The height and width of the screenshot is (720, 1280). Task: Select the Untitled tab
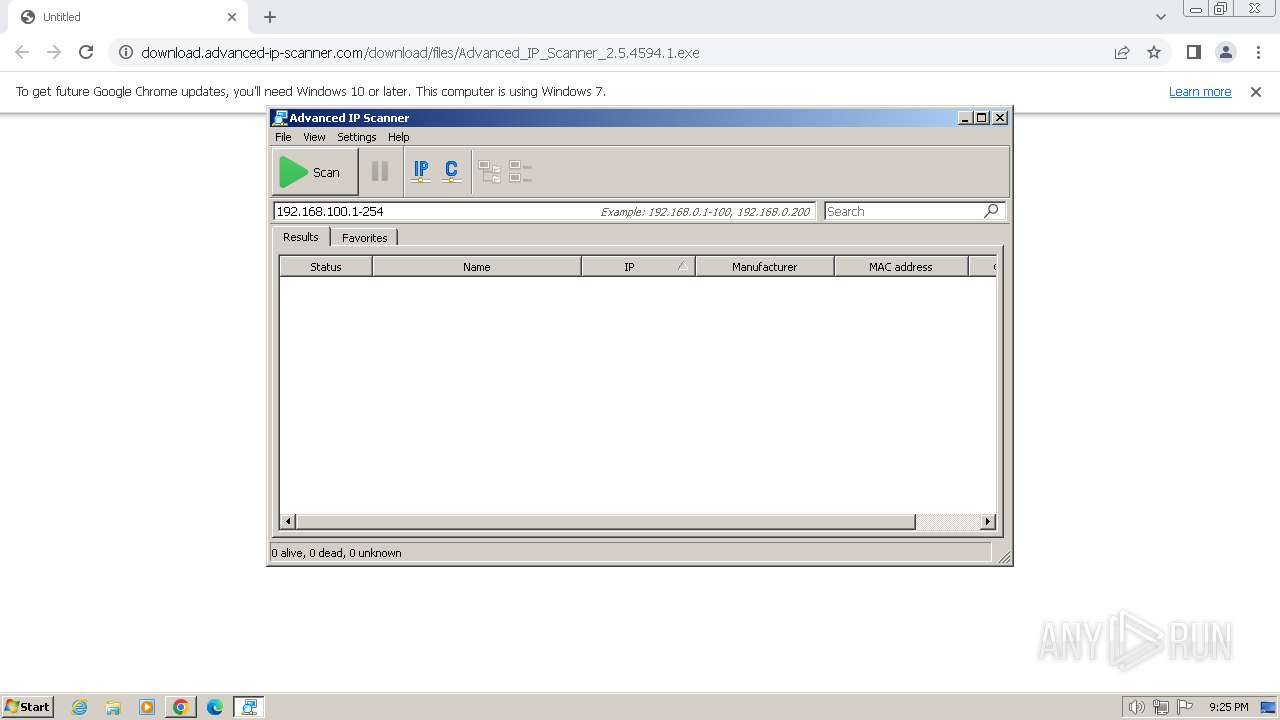(127, 17)
